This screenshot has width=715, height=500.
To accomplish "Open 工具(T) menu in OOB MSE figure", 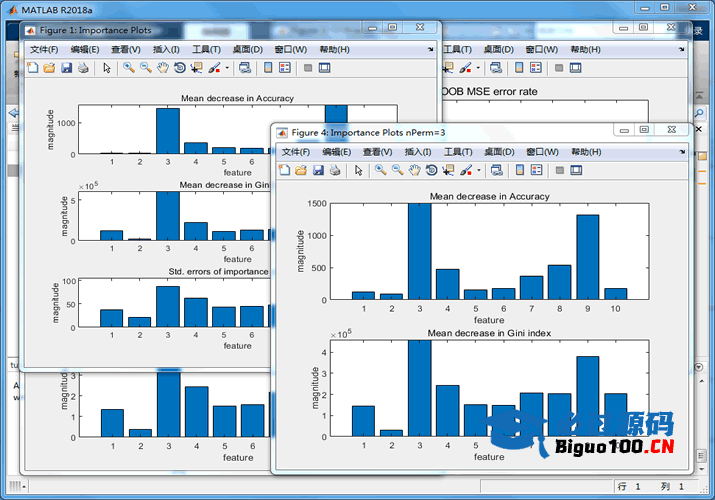I will pyautogui.click(x=457, y=49).
